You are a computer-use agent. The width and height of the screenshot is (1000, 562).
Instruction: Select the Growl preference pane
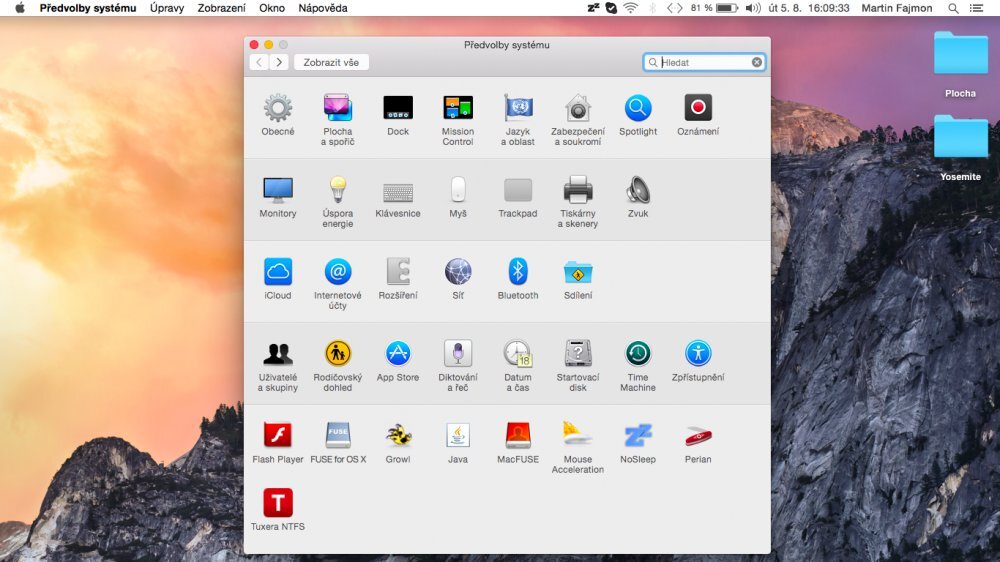click(x=398, y=436)
